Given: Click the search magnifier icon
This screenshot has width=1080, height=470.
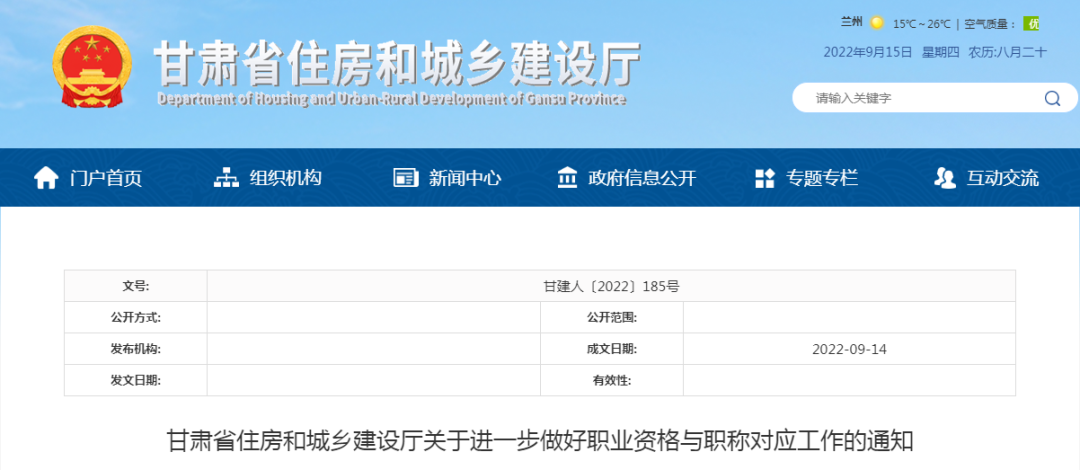Looking at the screenshot, I should coord(1052,98).
